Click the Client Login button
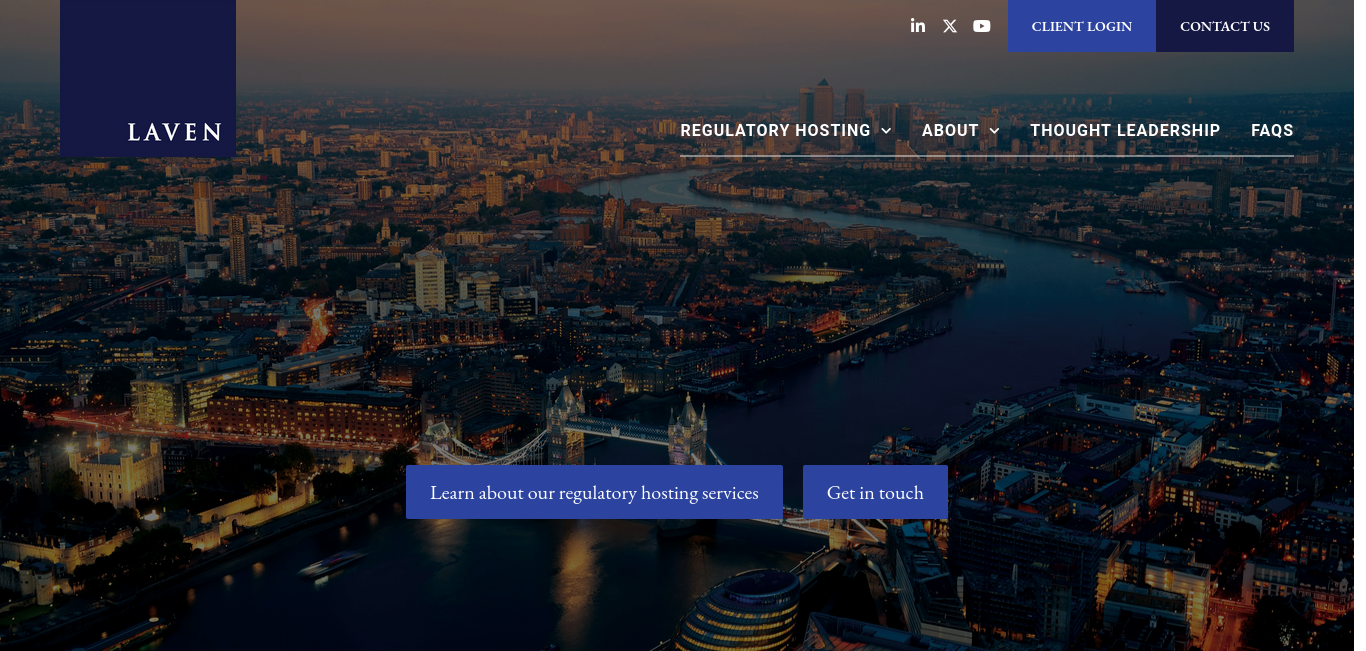 1082,26
